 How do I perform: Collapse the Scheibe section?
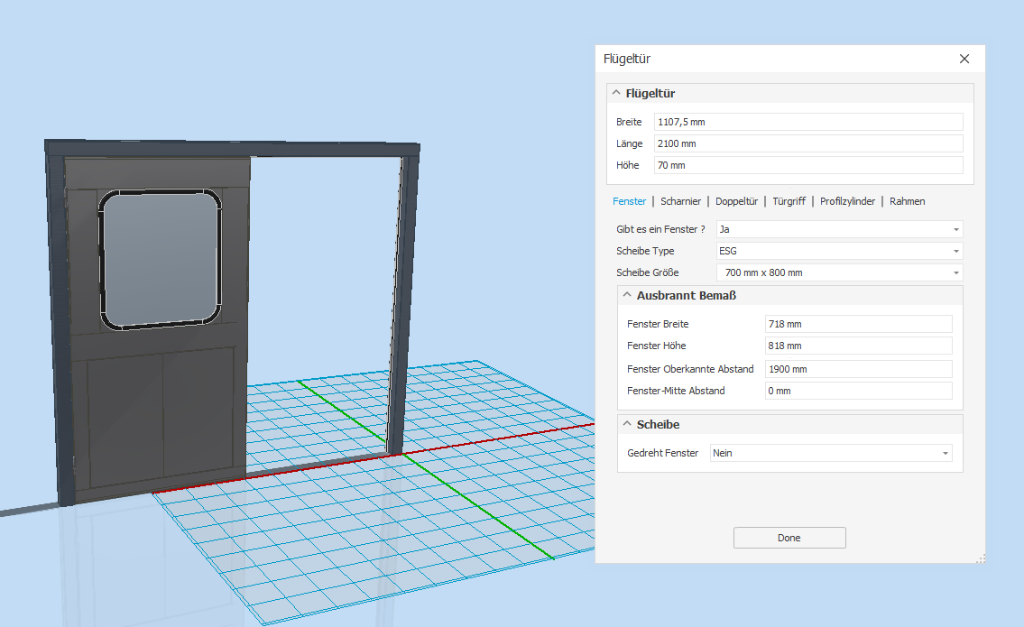tap(627, 425)
